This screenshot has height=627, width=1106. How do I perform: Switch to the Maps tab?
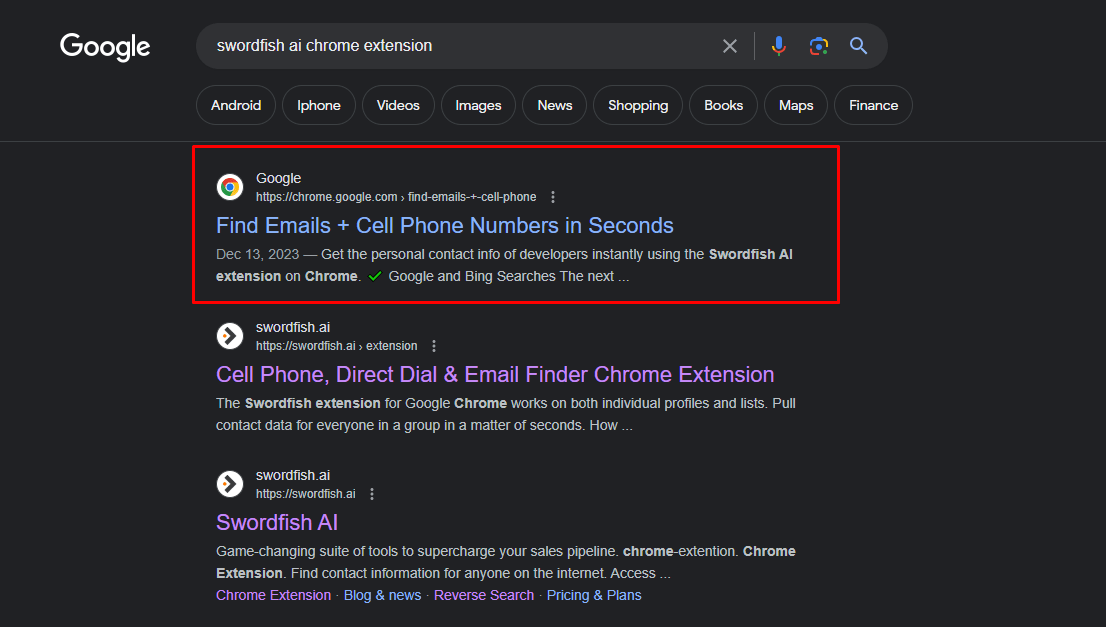click(x=796, y=105)
